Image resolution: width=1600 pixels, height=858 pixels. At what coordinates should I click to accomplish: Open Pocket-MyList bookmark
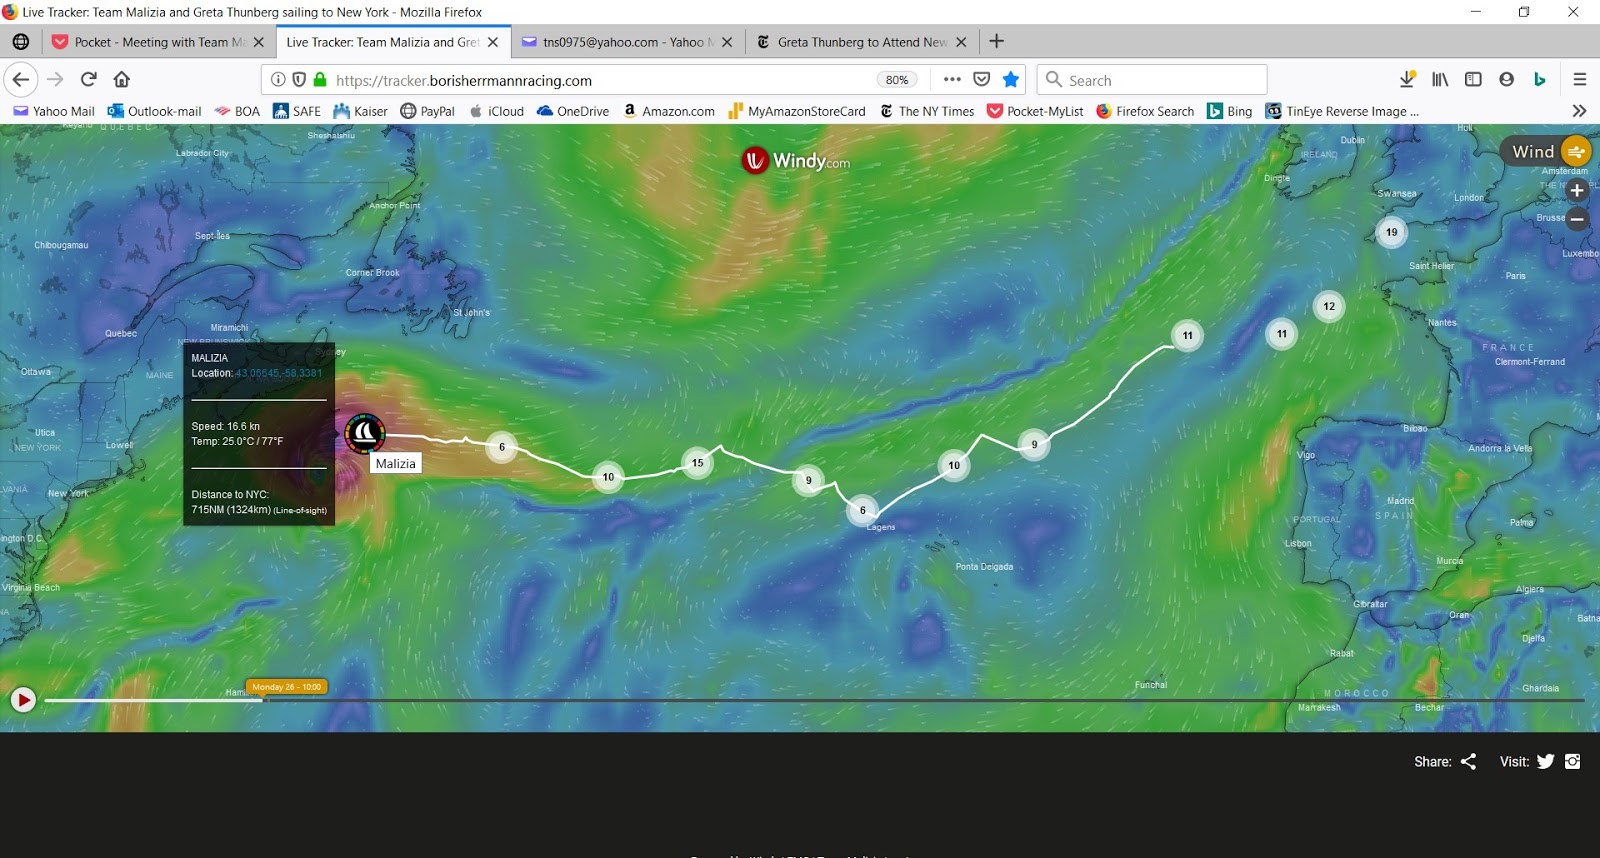(x=1035, y=111)
